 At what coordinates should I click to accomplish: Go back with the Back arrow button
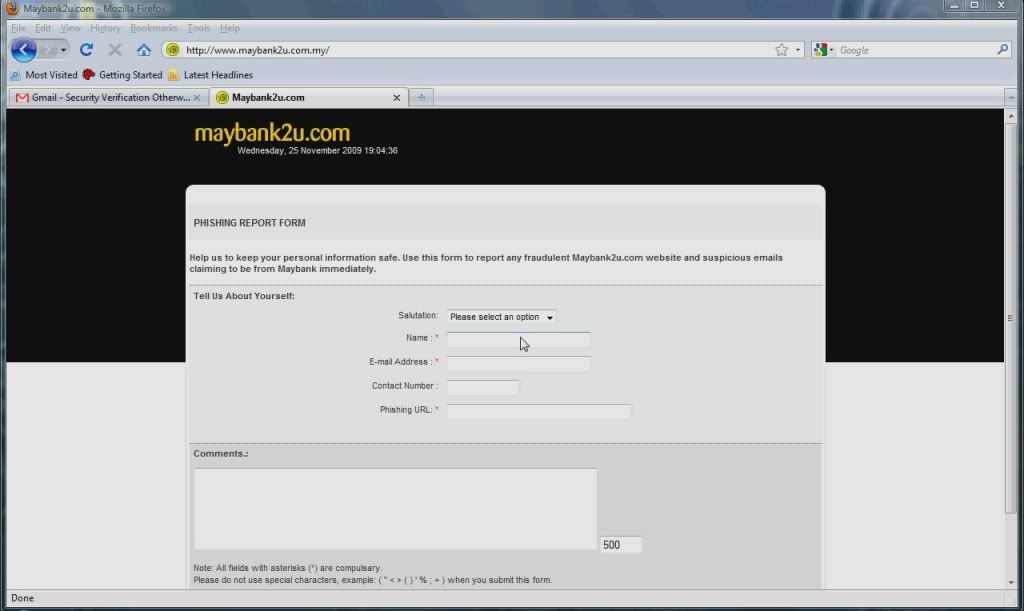pos(24,50)
